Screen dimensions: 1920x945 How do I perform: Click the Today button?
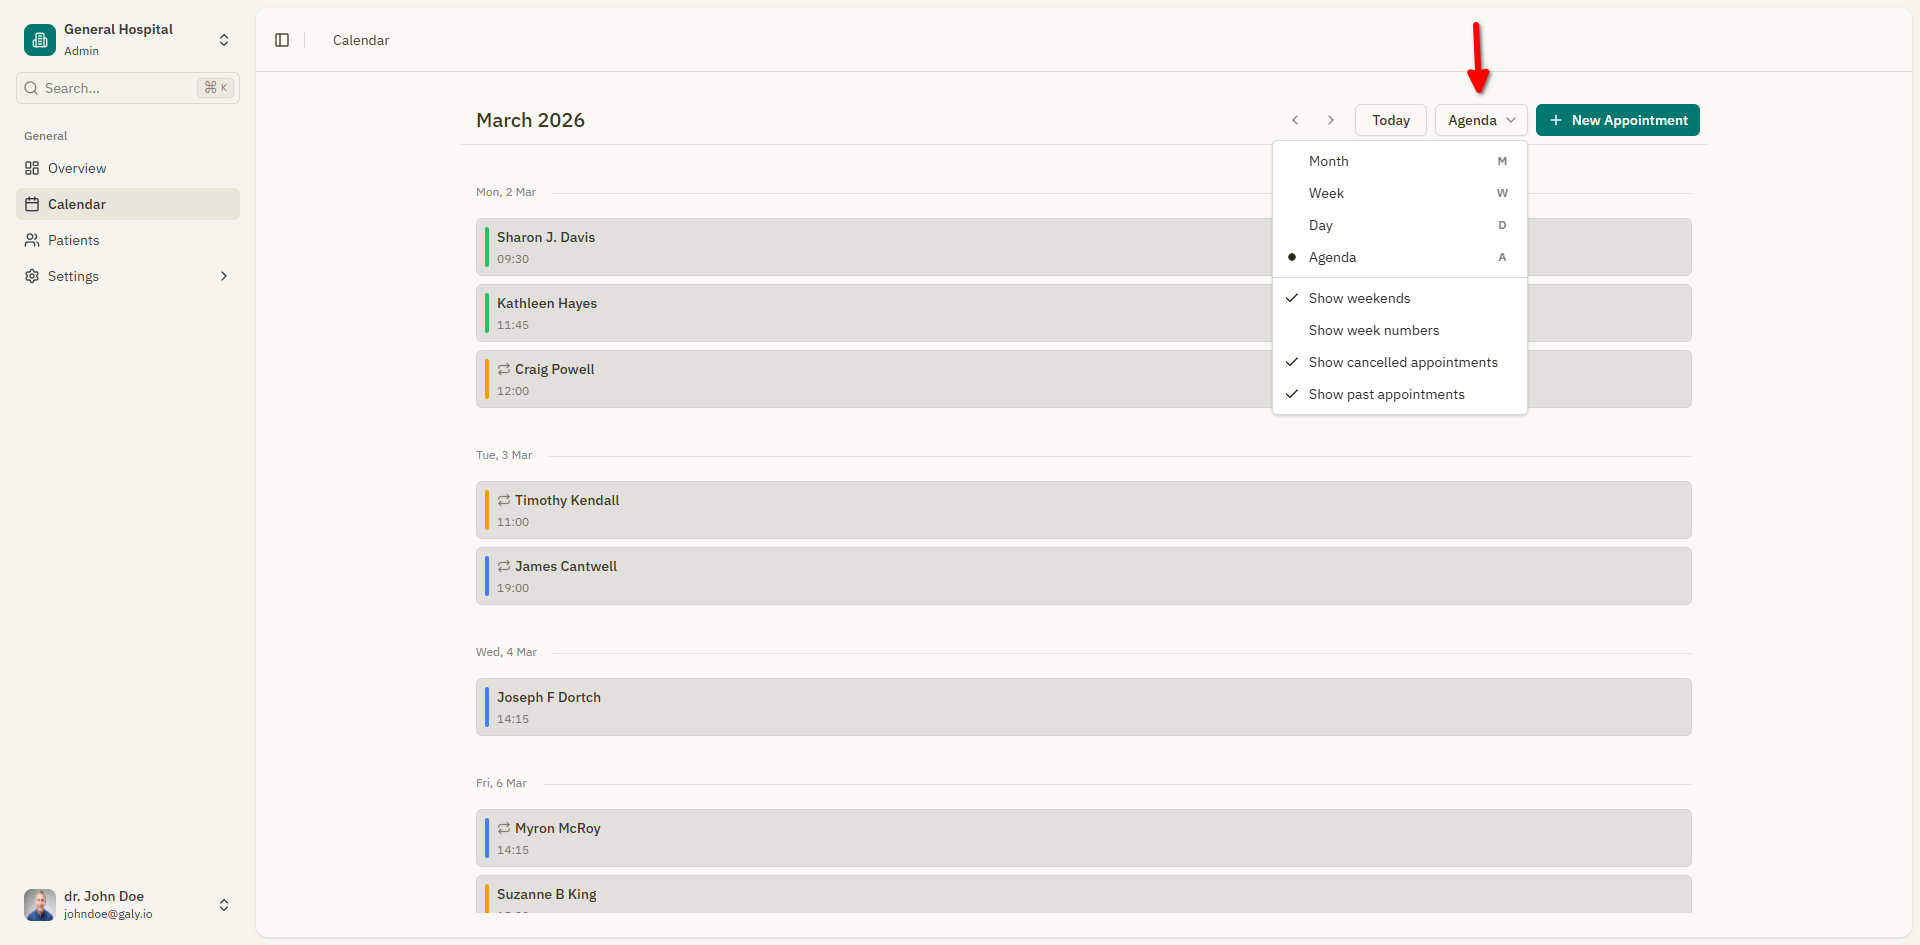coord(1390,120)
